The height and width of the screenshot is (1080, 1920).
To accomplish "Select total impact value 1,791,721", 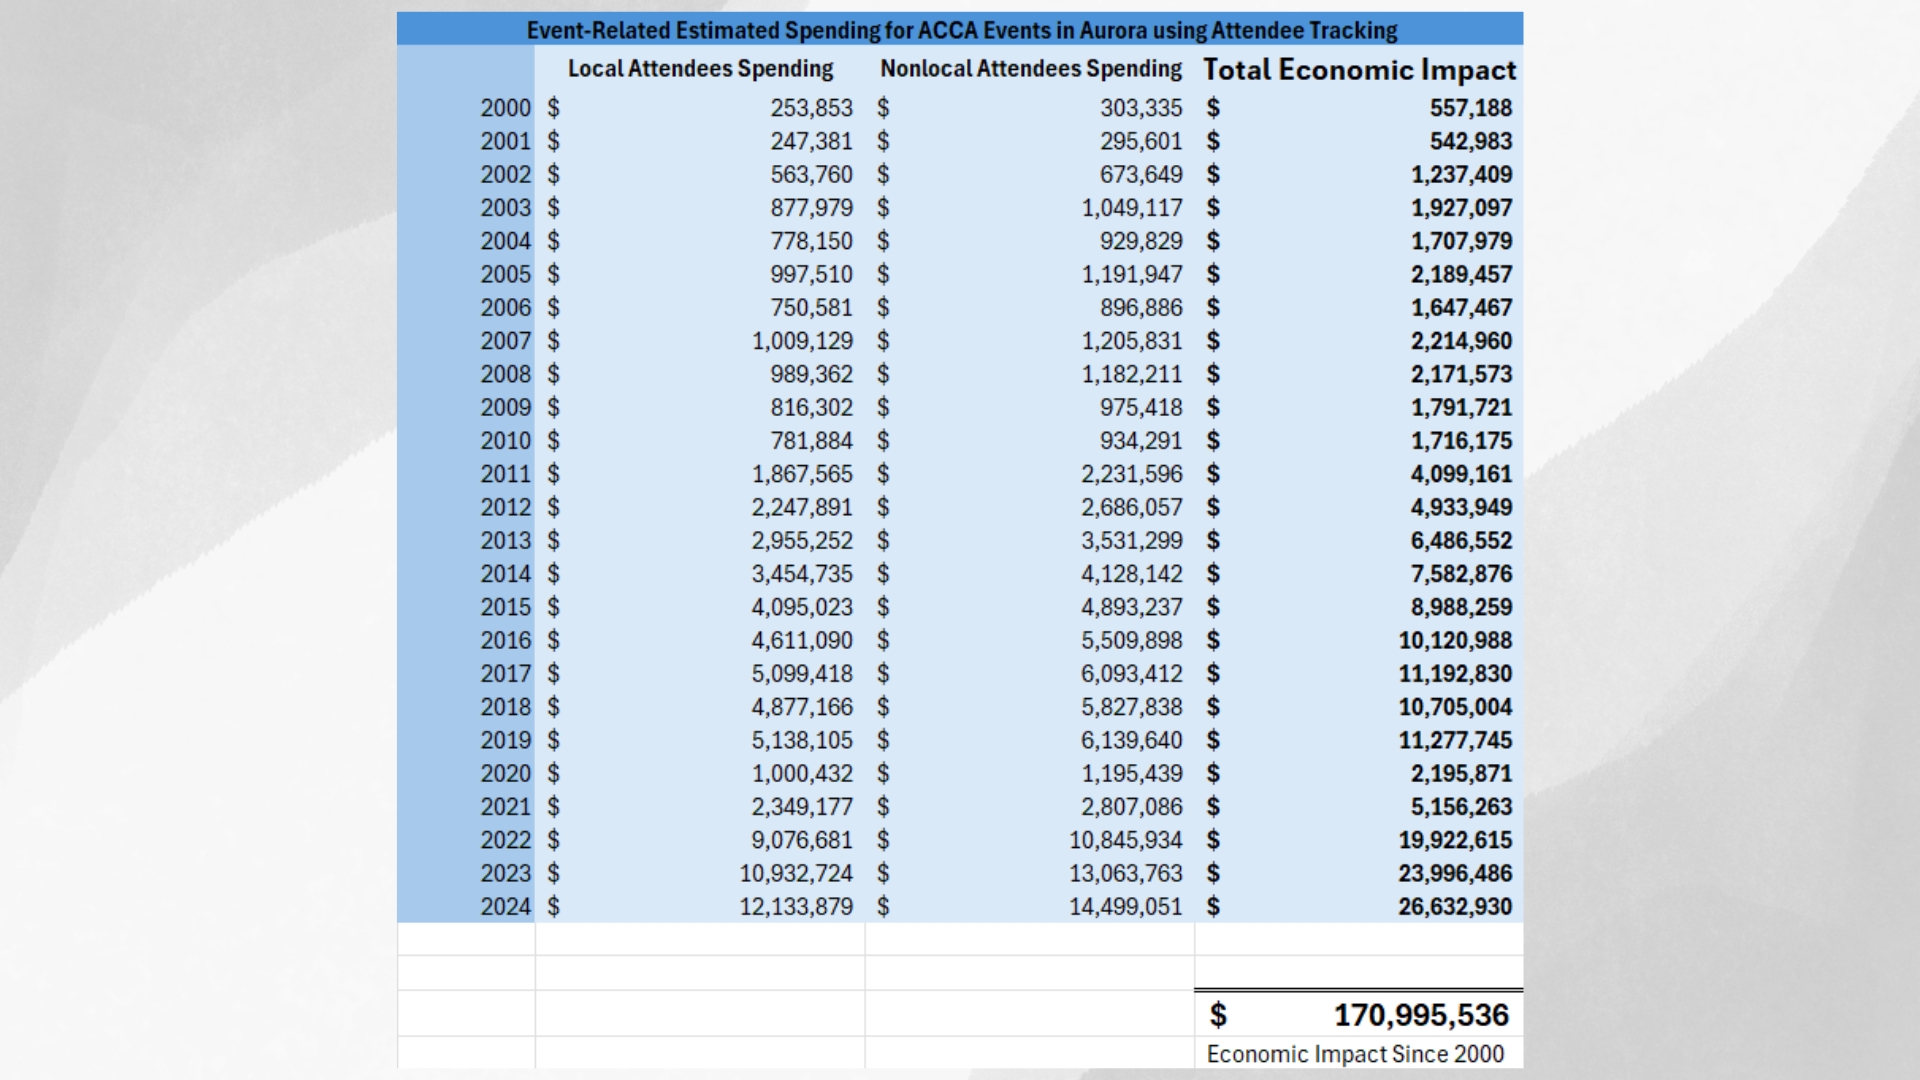I will 1462,407.
